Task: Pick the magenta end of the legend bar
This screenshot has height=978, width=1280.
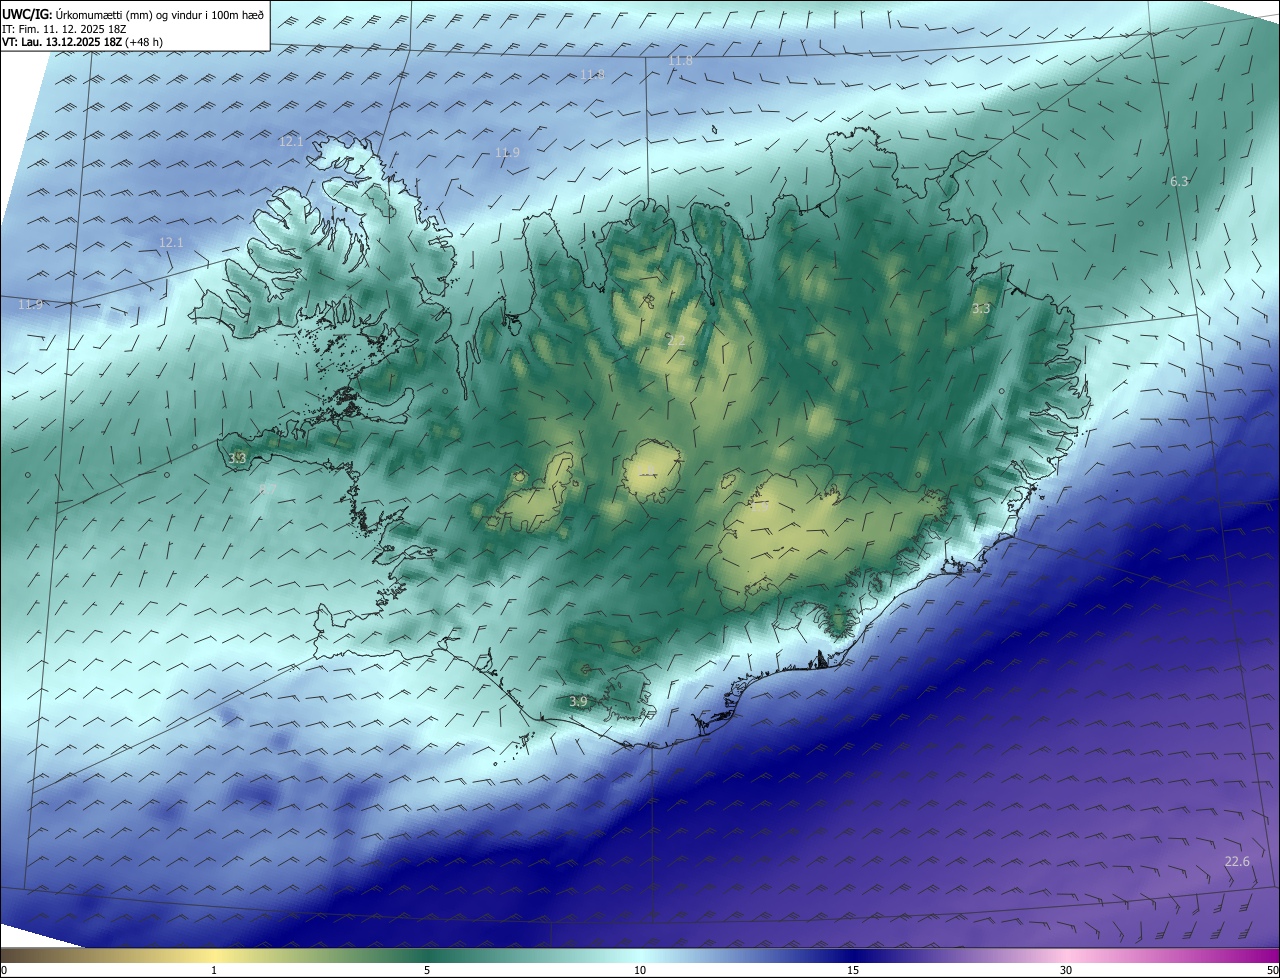Action: coord(1260,956)
